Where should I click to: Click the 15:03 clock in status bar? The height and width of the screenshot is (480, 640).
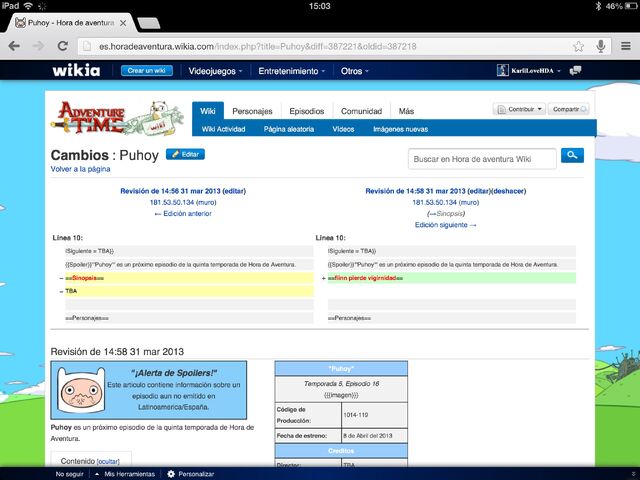tap(320, 6)
